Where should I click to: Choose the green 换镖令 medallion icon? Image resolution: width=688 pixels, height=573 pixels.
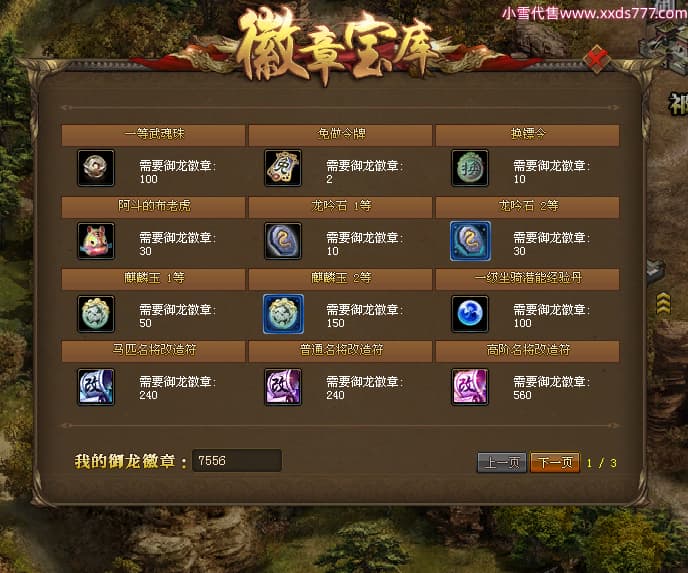click(470, 168)
